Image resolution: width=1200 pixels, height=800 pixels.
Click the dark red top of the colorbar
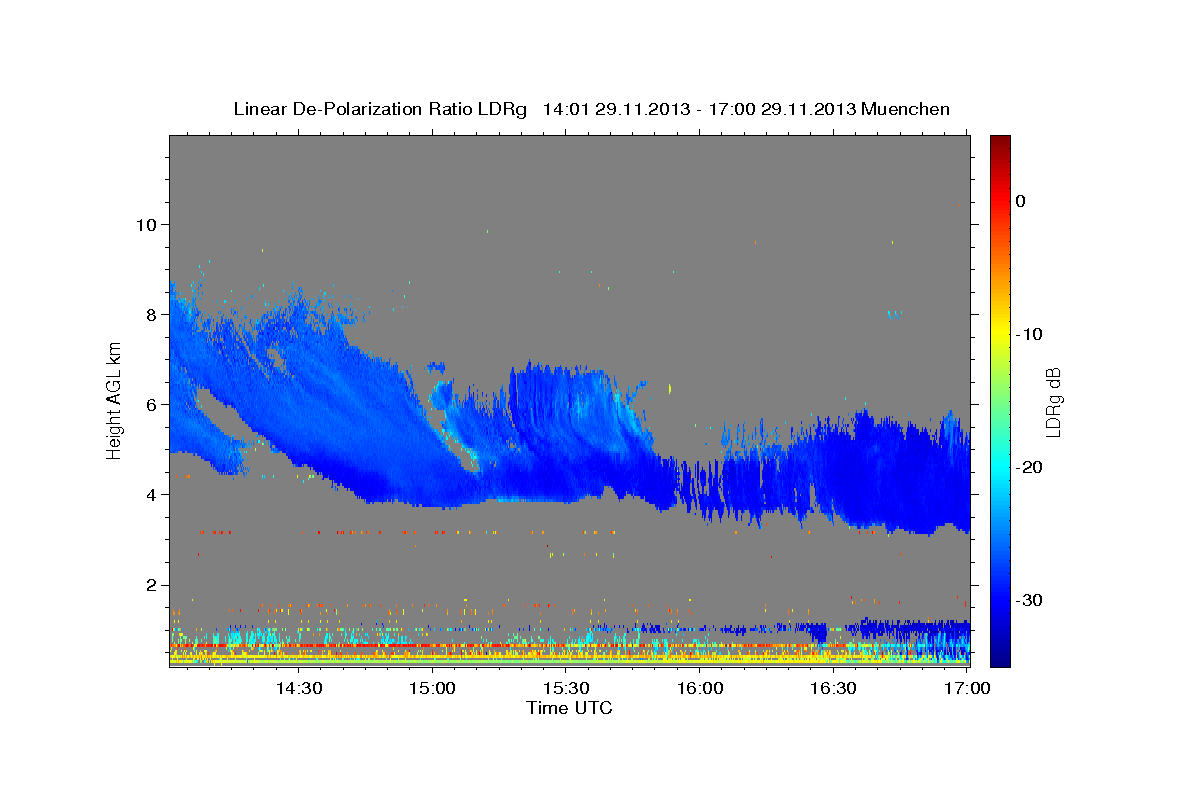tap(1000, 143)
